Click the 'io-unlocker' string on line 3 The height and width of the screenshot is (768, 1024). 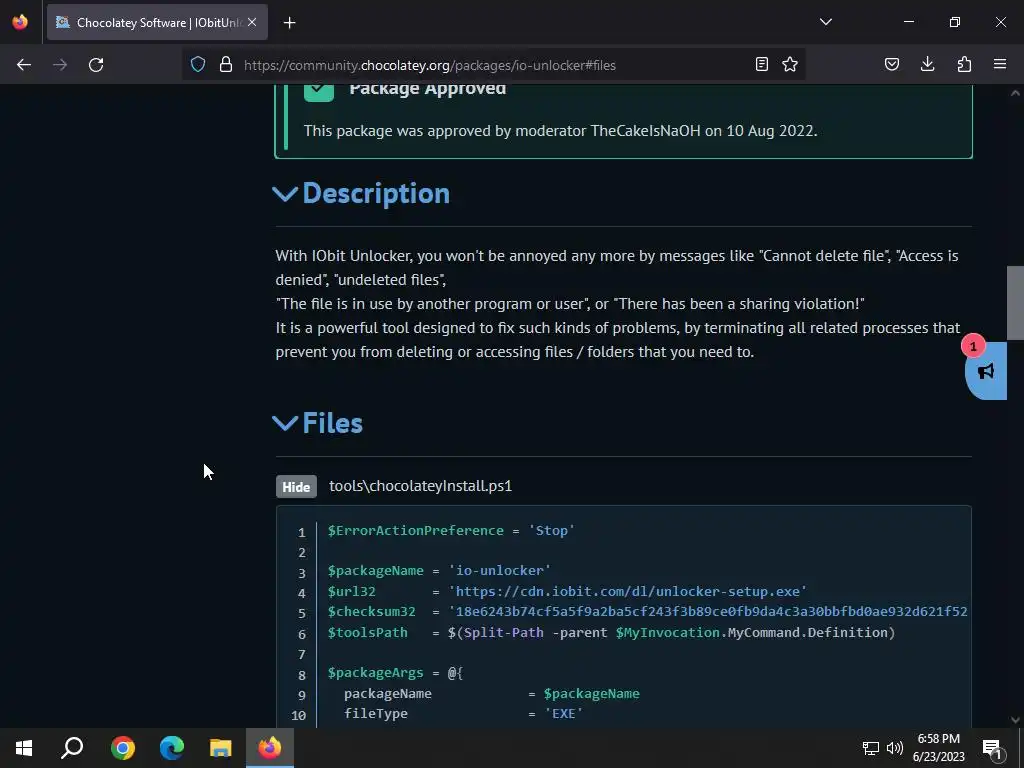500,570
